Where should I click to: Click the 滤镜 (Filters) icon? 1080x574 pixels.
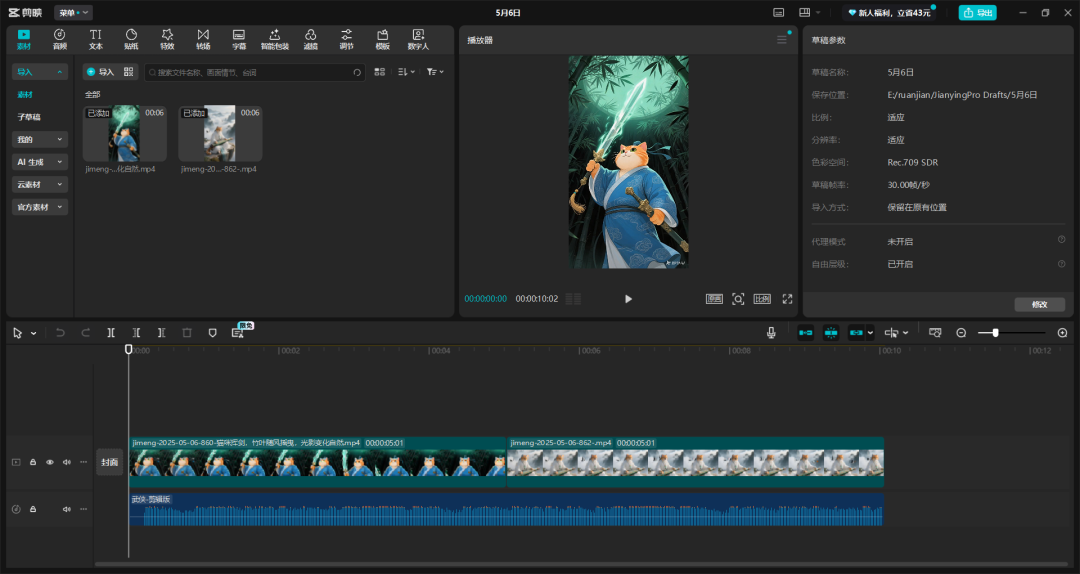coord(311,39)
